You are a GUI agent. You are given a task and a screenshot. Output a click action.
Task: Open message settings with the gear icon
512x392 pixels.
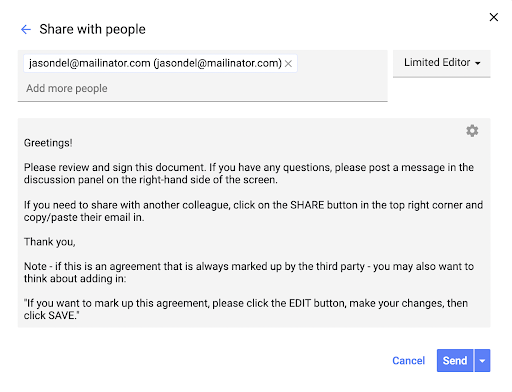[x=472, y=131]
